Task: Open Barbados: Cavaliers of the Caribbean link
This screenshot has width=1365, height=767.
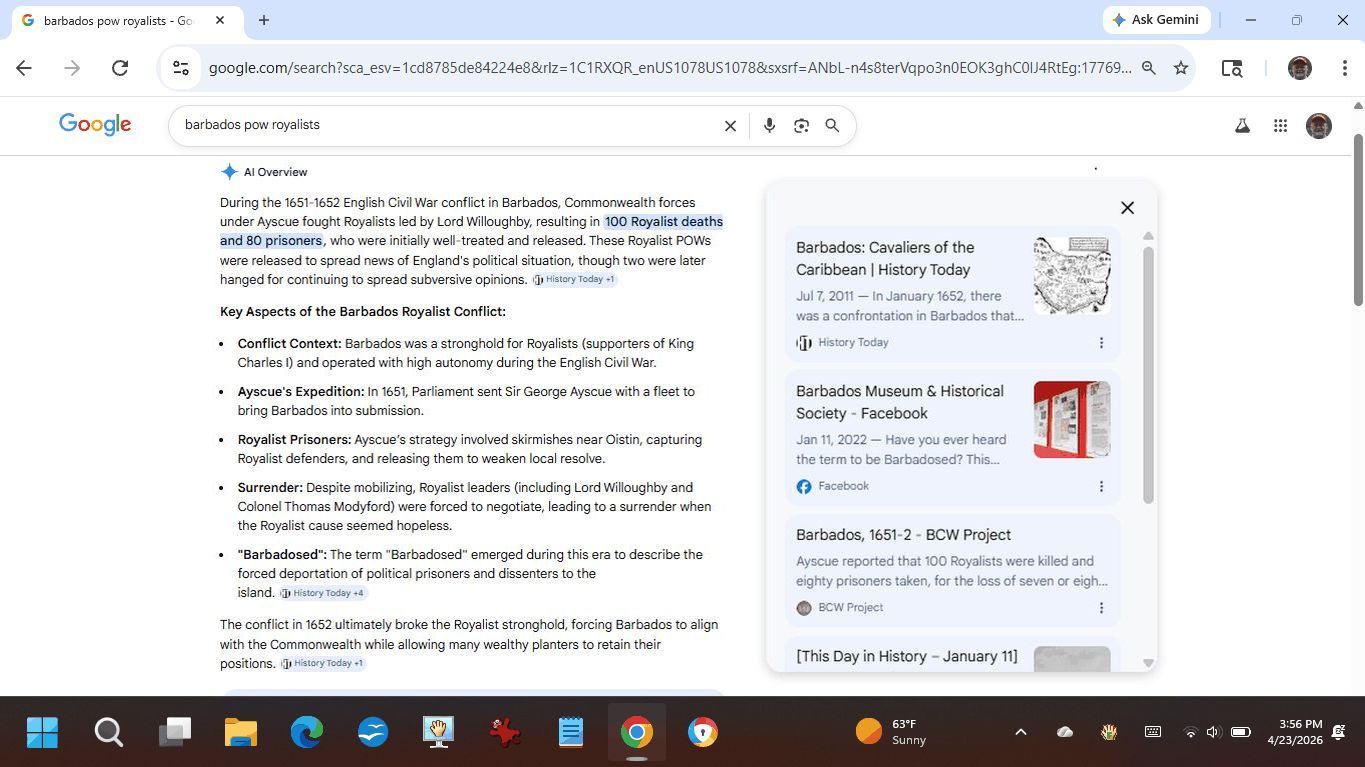Action: click(x=884, y=258)
